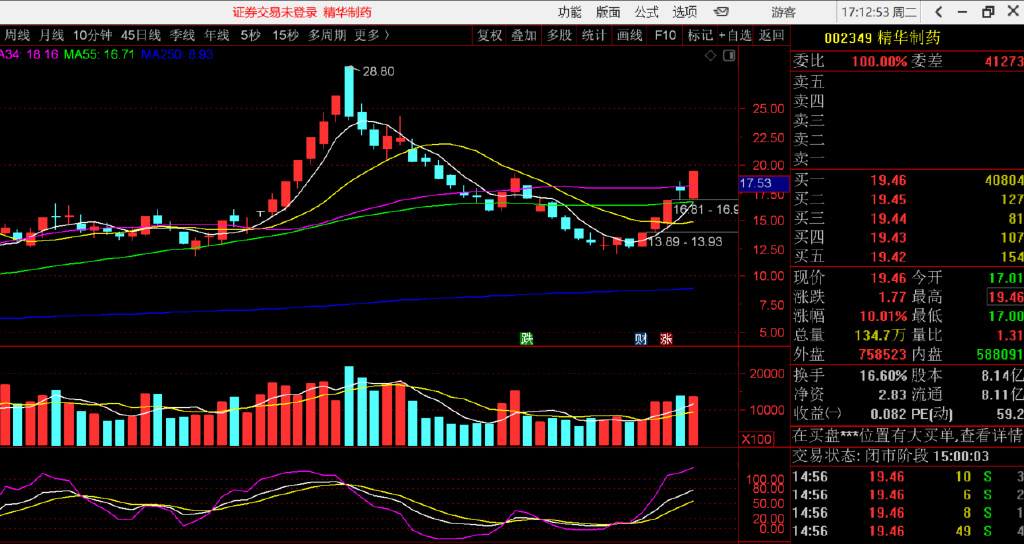Open the 功能 function menu
Image resolution: width=1024 pixels, height=544 pixels.
click(569, 12)
